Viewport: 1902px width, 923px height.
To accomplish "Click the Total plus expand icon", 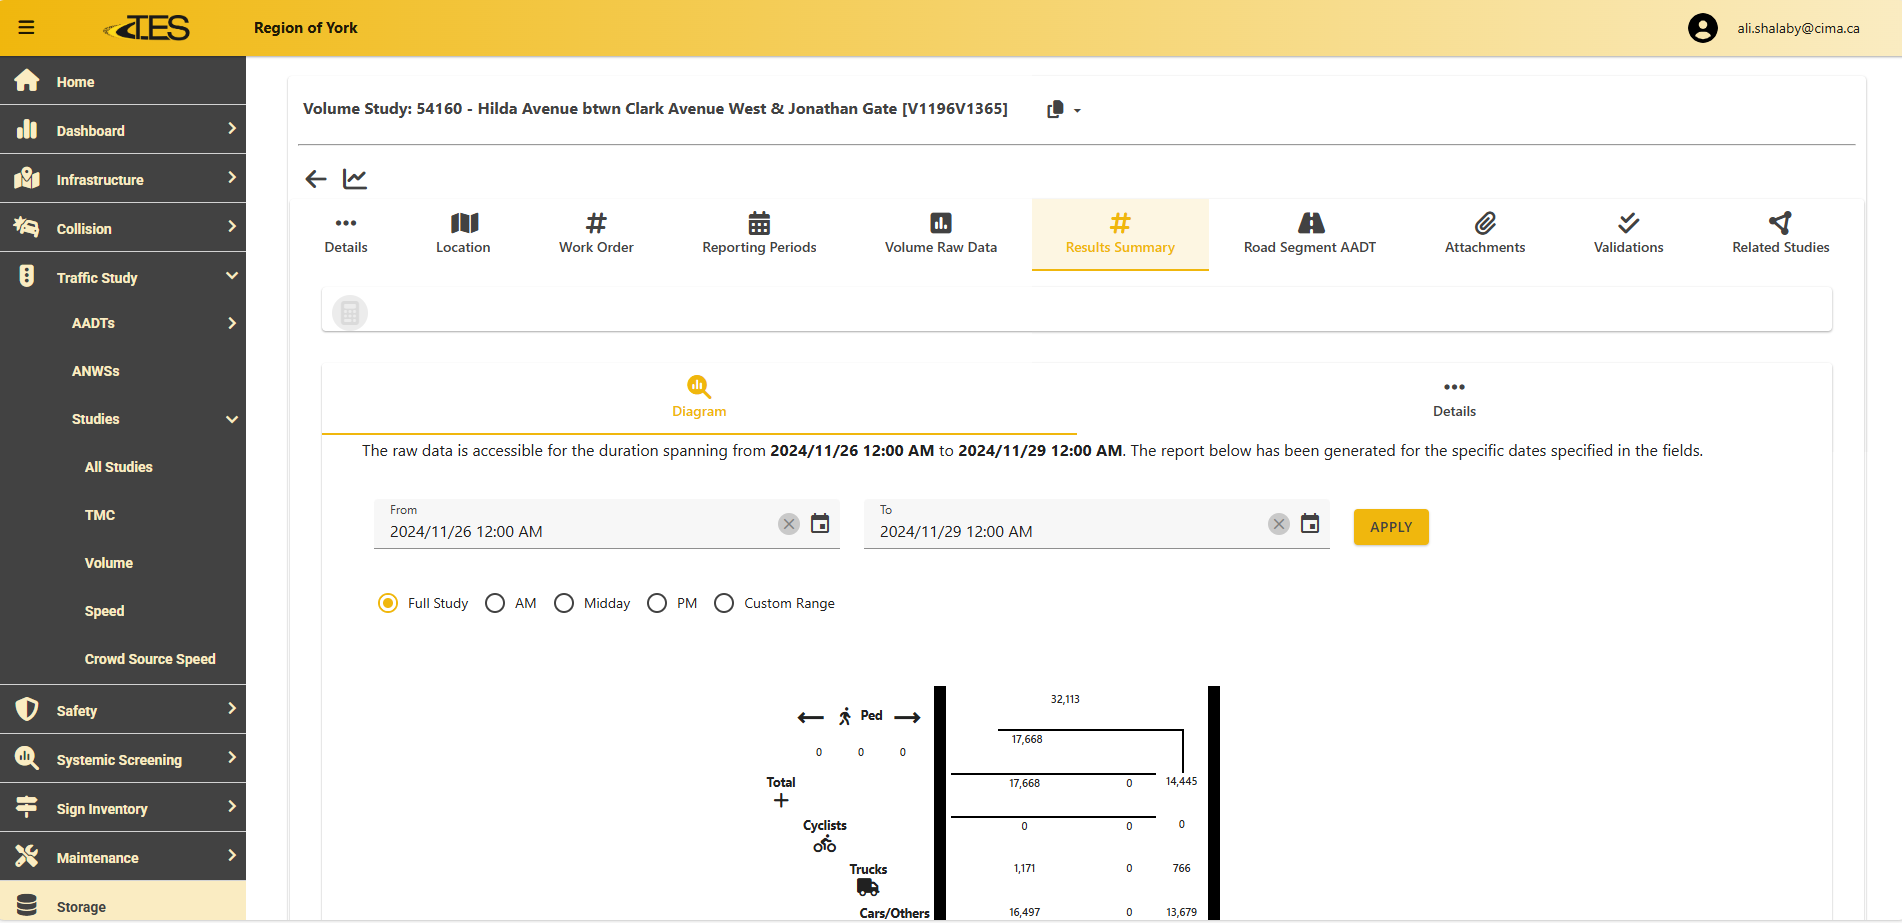I will click(x=781, y=800).
